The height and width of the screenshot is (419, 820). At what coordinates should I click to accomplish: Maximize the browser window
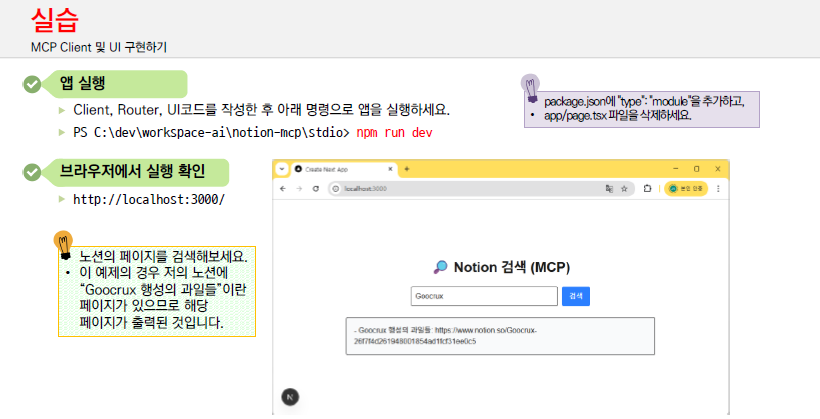click(x=697, y=169)
